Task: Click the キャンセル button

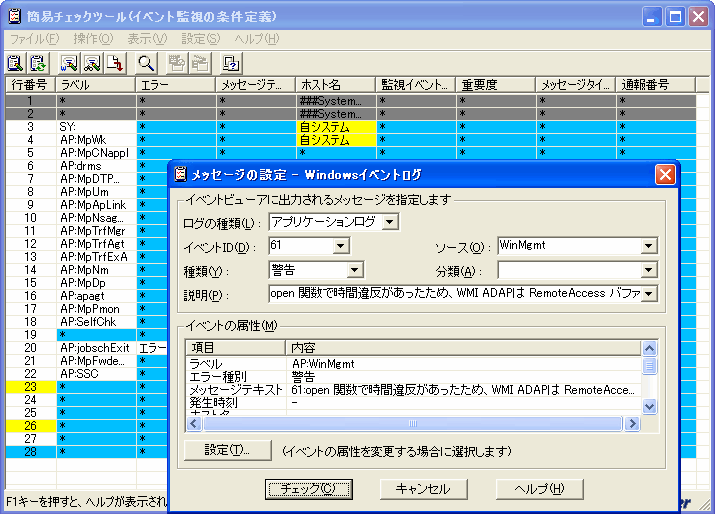Action: [x=424, y=489]
